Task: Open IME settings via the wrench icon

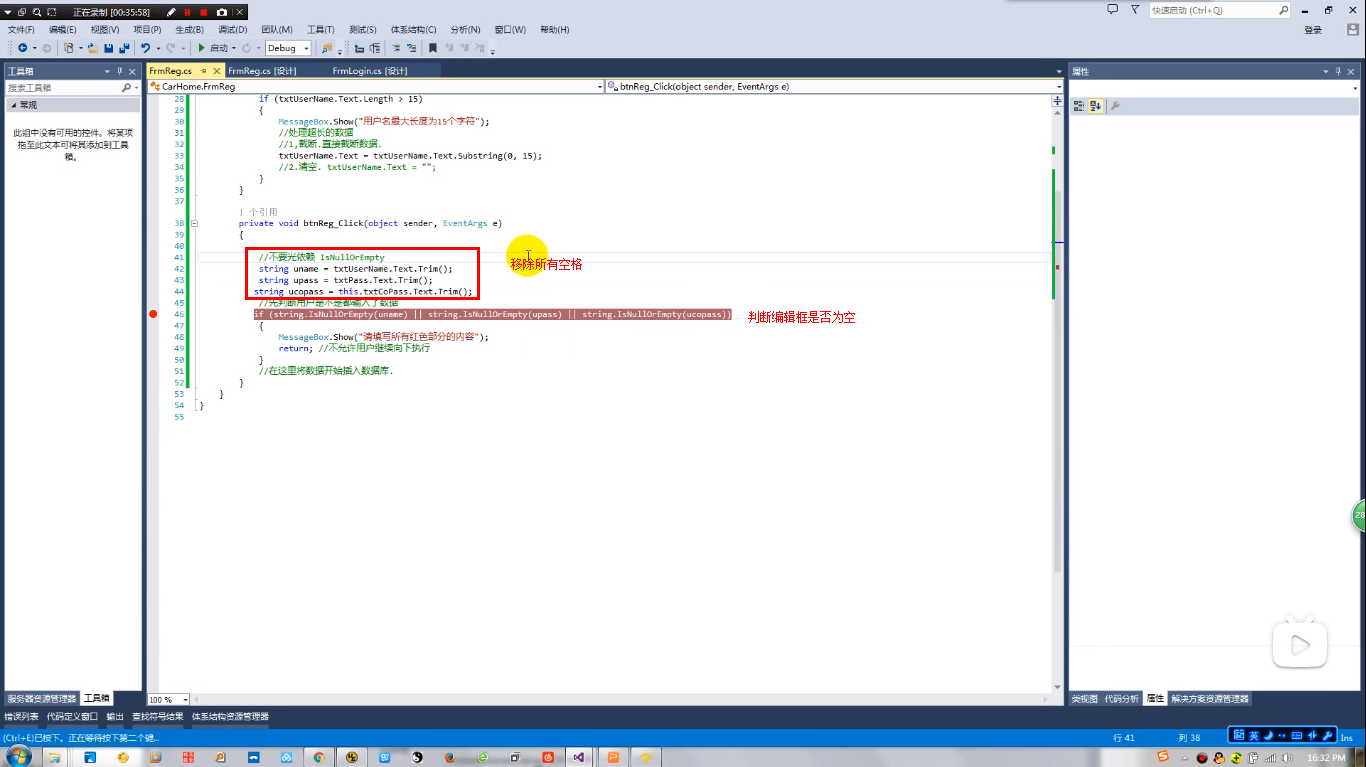Action: click(x=1328, y=735)
